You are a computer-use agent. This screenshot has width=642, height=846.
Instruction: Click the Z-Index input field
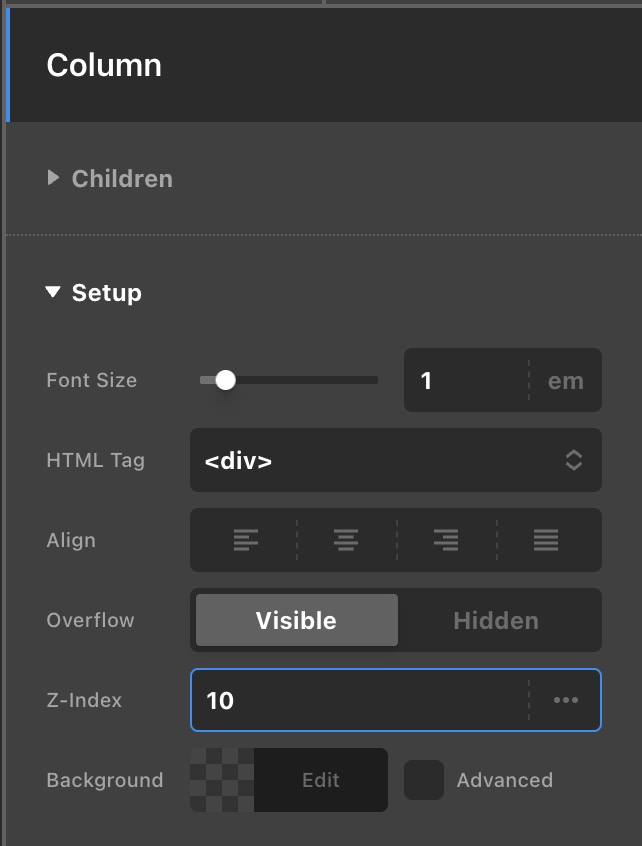point(360,700)
